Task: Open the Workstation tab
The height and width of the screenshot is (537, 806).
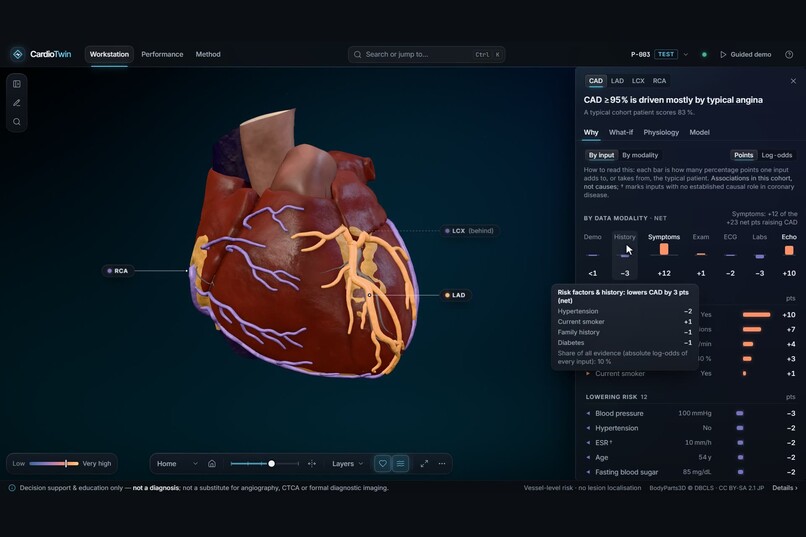Action: click(109, 54)
